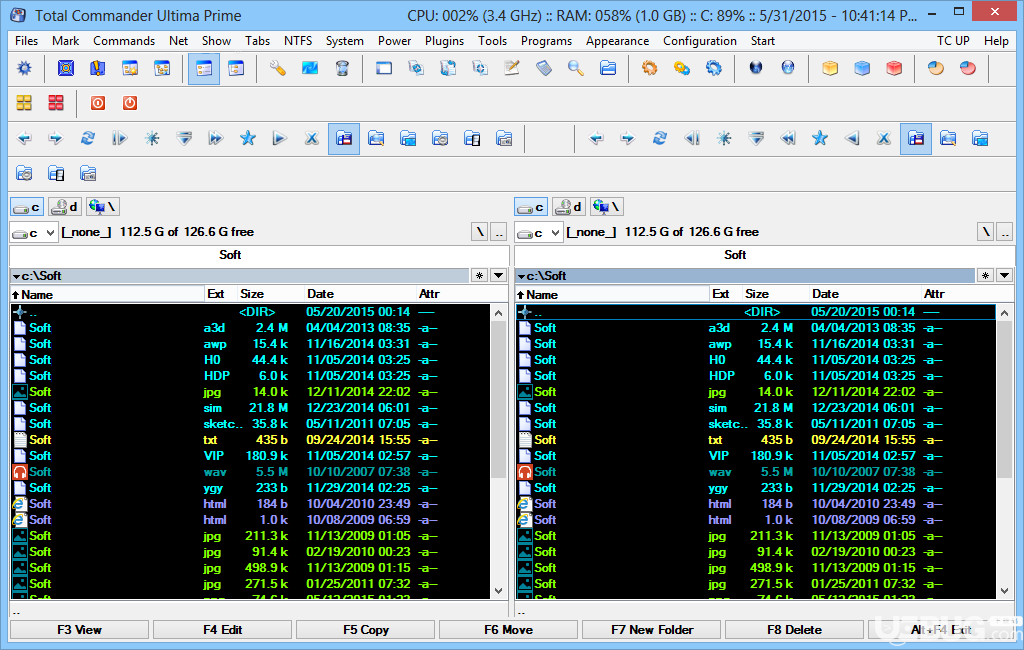The image size is (1024, 650).
Task: Click refresh icon in left panel toolbar
Action: point(88,138)
